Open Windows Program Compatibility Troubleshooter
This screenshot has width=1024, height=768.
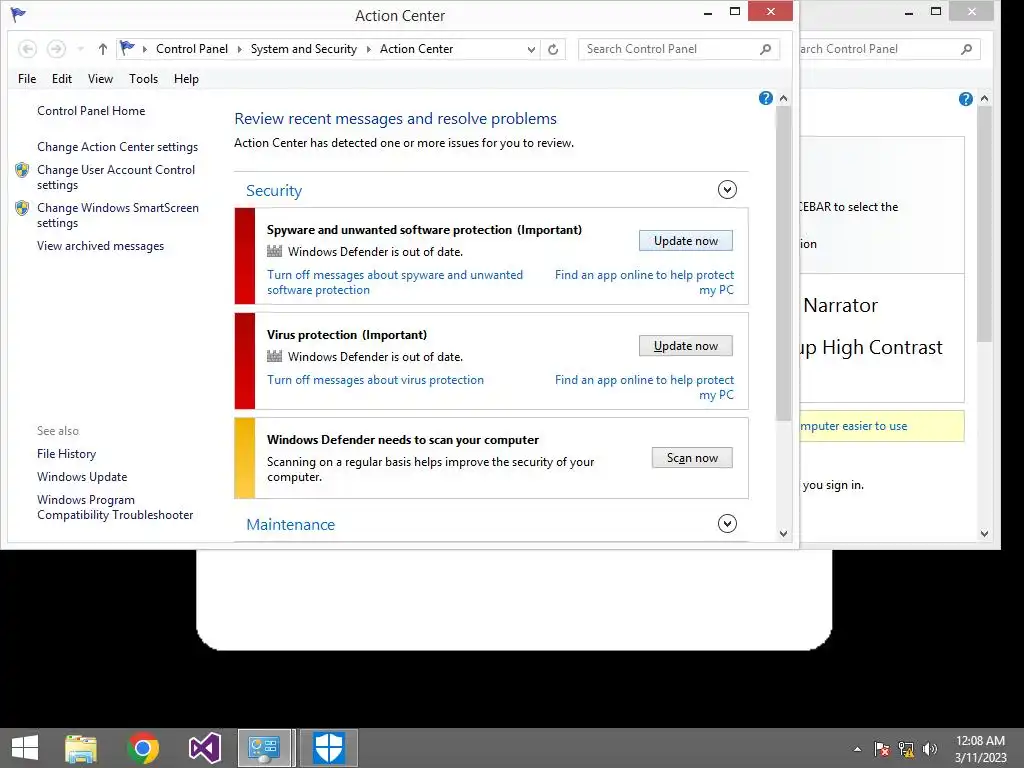(x=115, y=507)
